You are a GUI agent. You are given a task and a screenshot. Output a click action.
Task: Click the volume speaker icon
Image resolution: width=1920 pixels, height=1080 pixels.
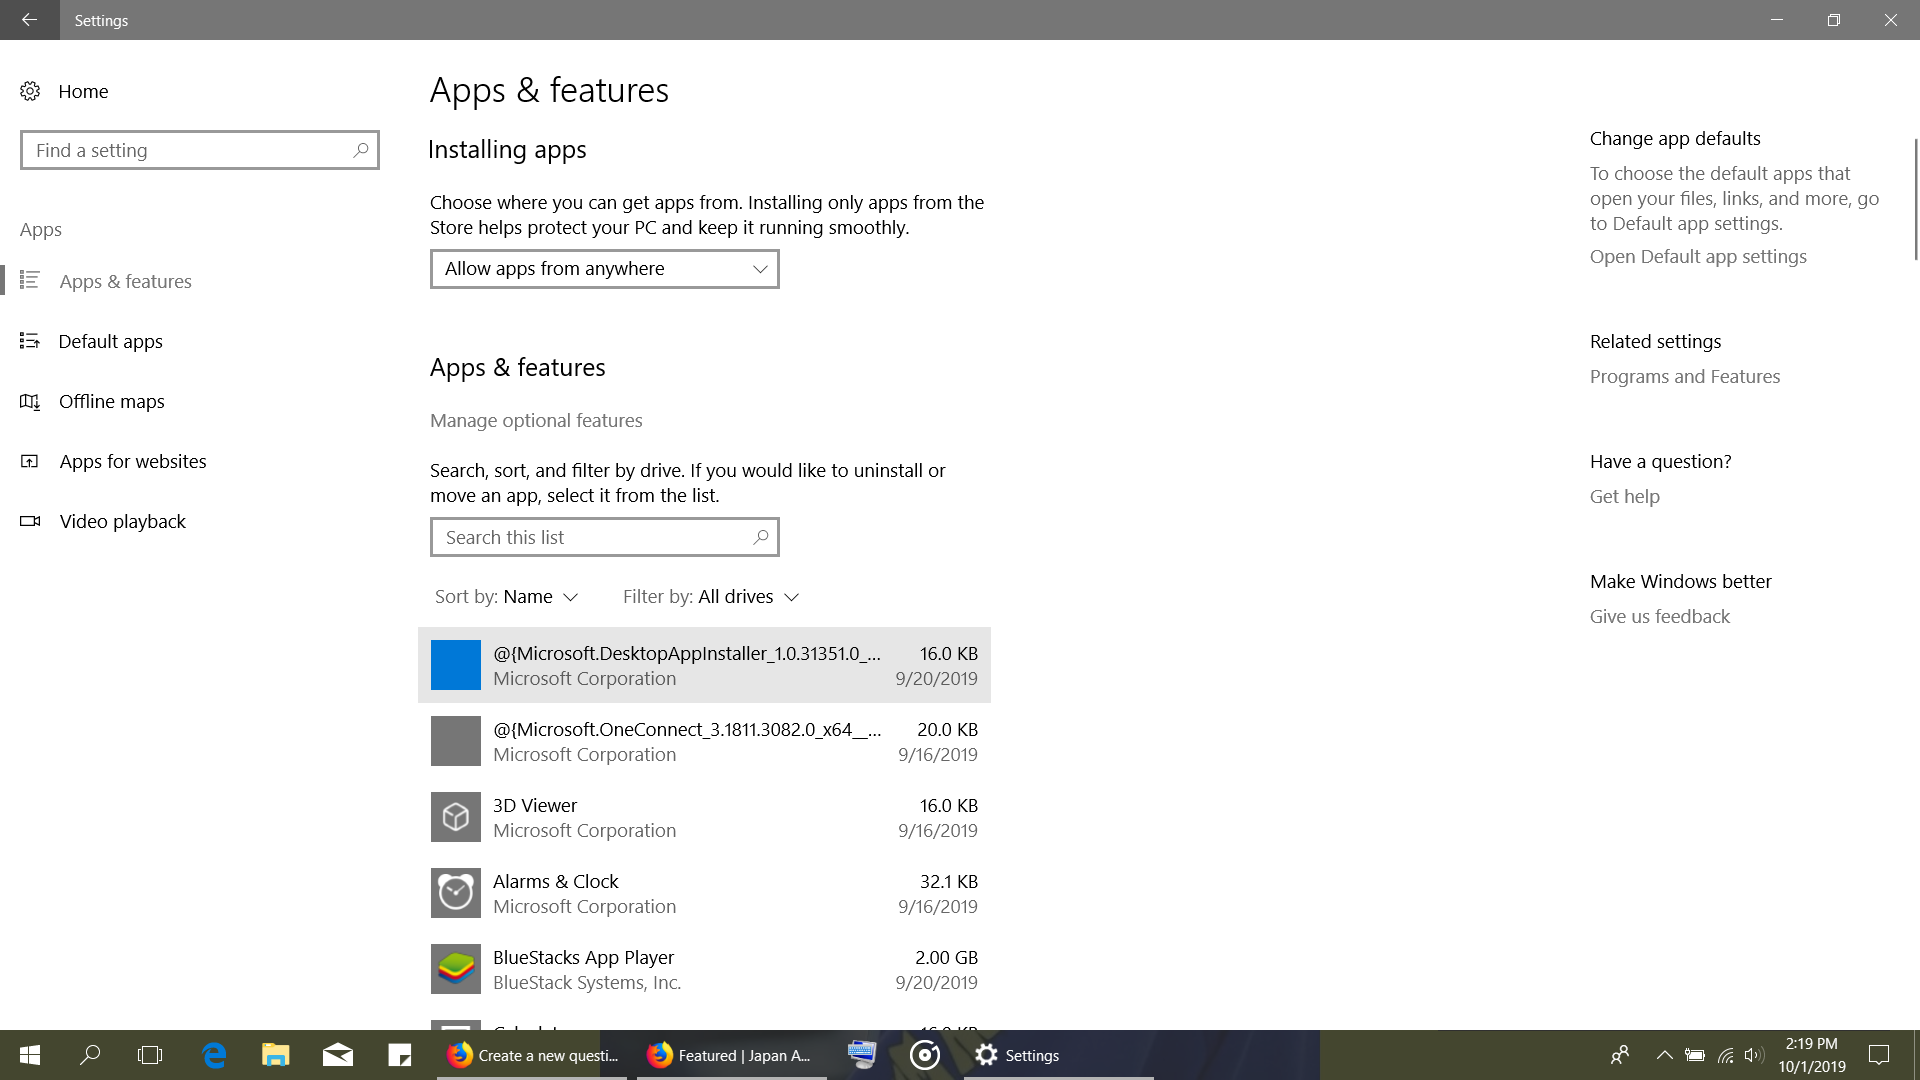tap(1754, 1055)
